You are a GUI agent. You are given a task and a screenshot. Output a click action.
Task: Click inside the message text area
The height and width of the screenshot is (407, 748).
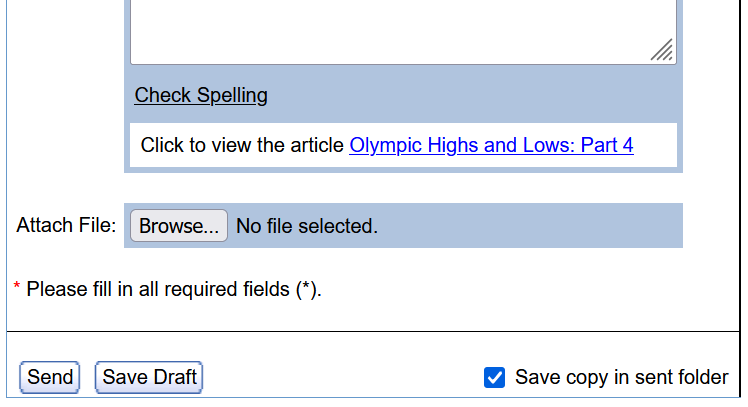[400, 30]
